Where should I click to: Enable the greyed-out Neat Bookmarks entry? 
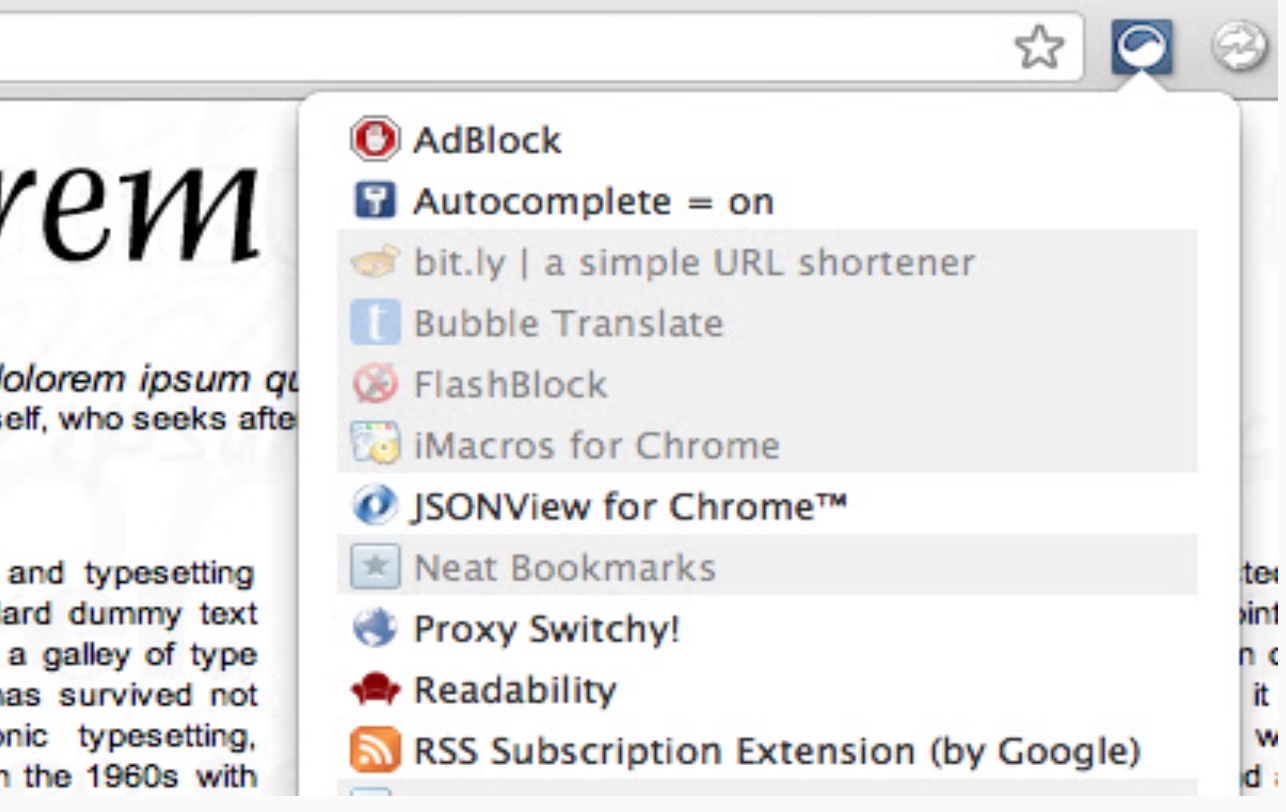(767, 567)
